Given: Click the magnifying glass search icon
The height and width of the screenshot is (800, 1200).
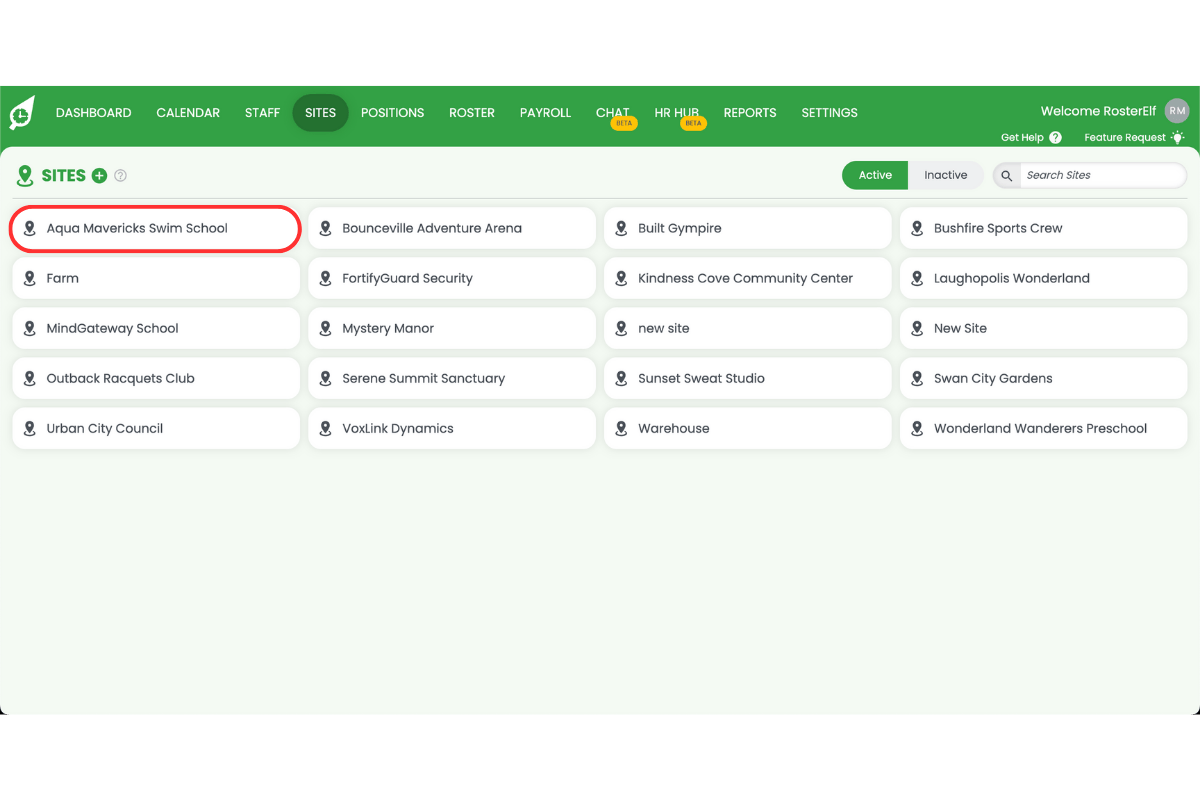Looking at the screenshot, I should tap(1007, 176).
